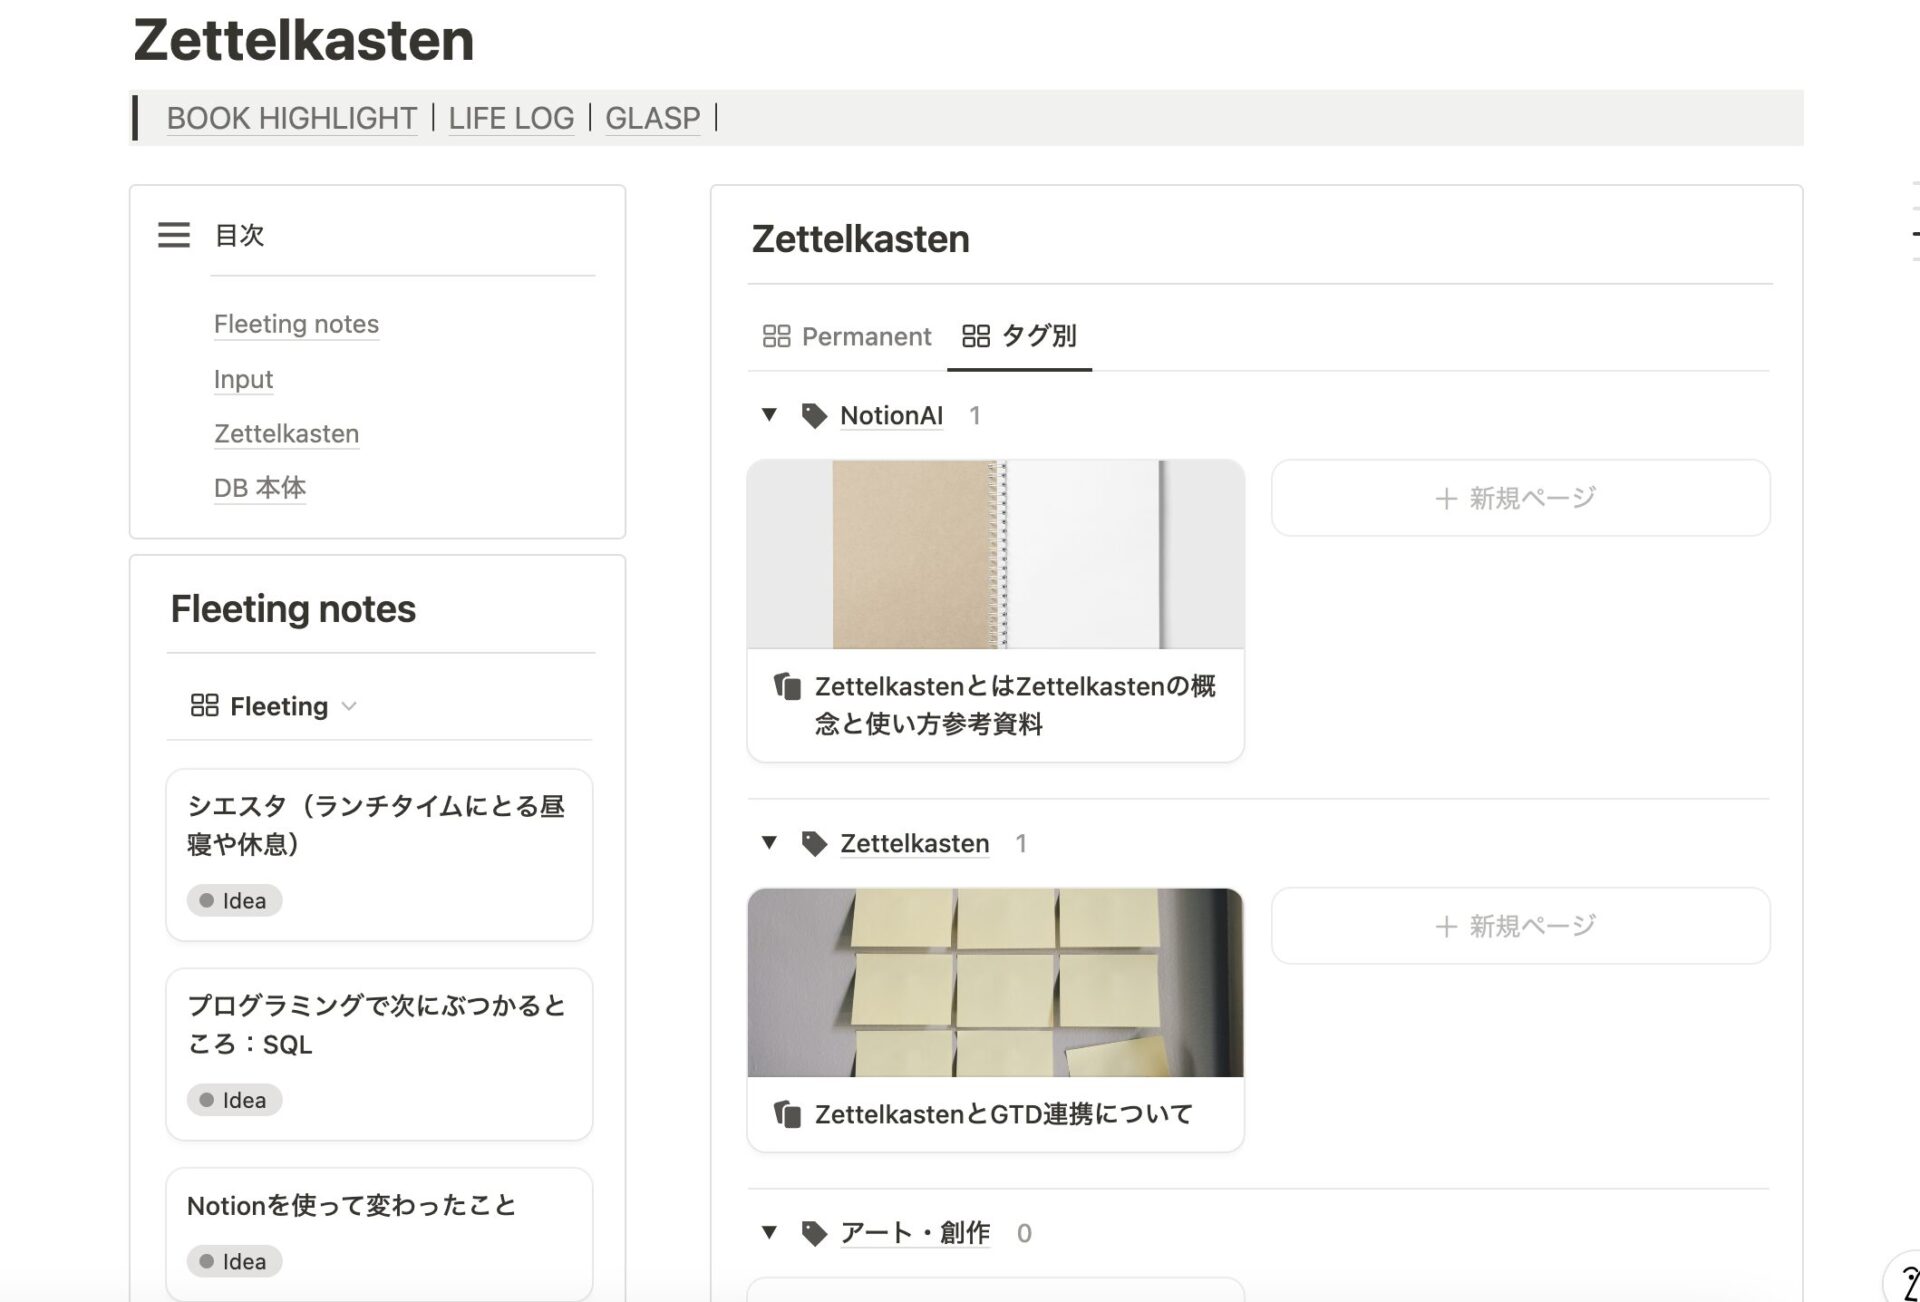Open the Zettelkasten tag group label
Image resolution: width=1920 pixels, height=1302 pixels.
coord(914,844)
